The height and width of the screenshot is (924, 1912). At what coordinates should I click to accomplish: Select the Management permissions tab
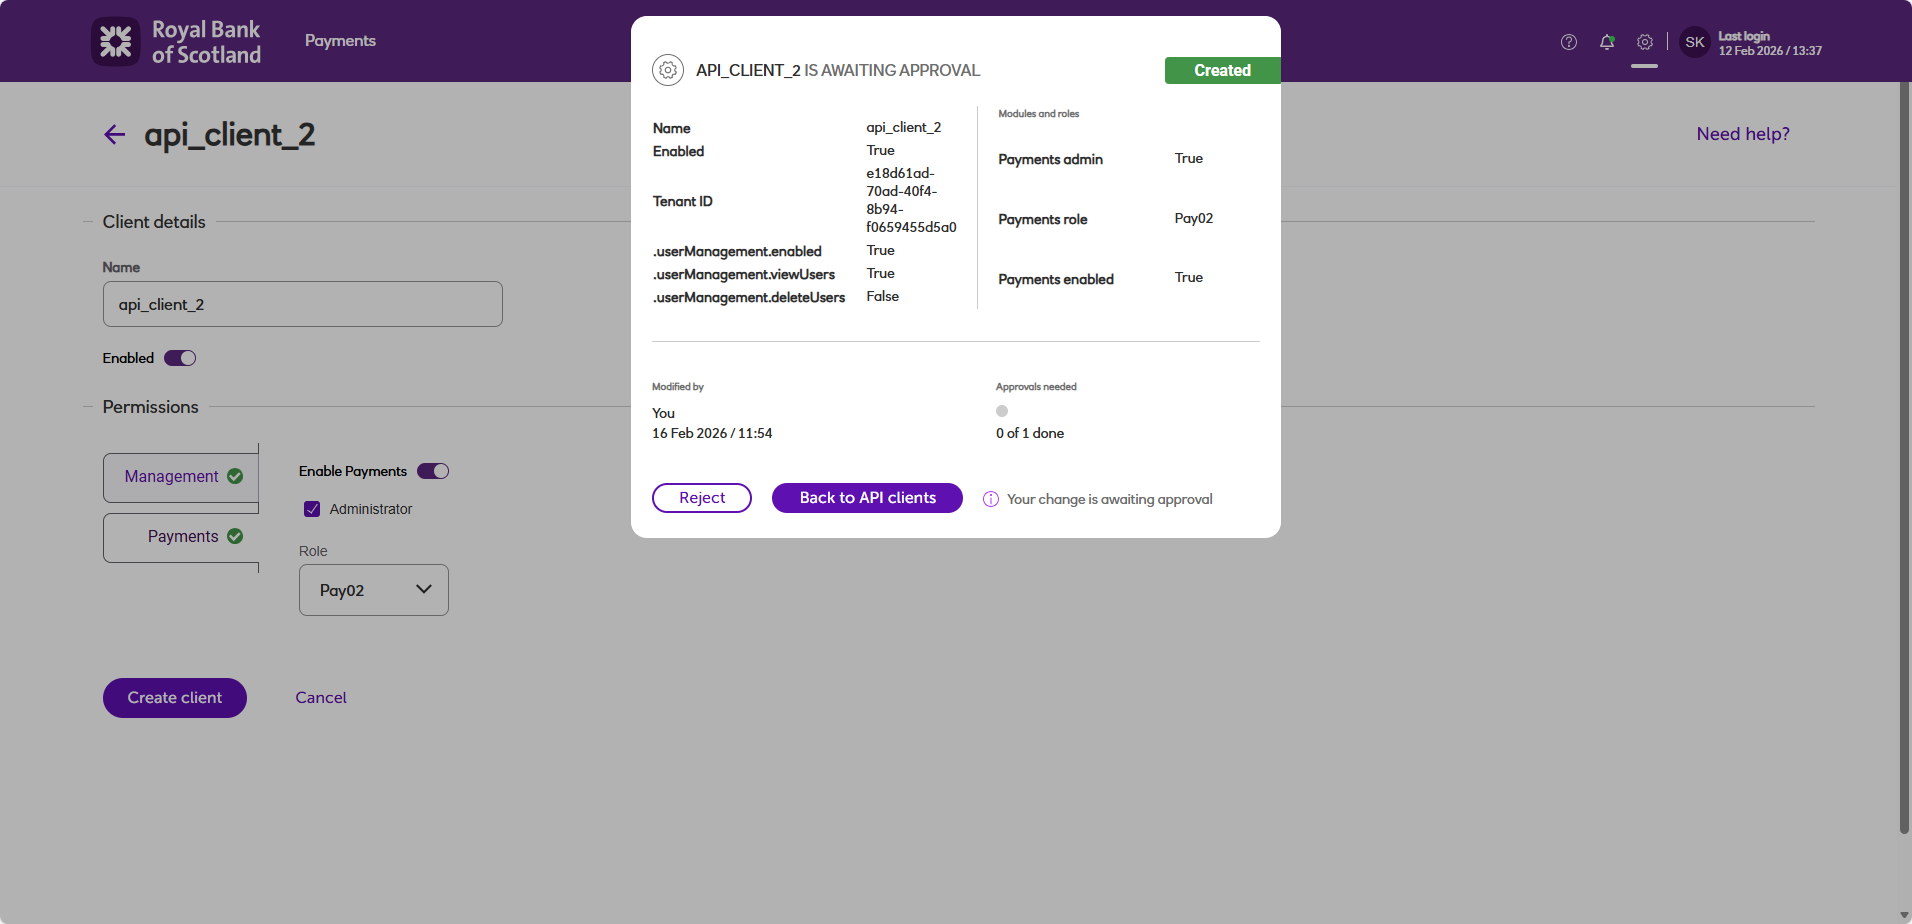coord(181,477)
